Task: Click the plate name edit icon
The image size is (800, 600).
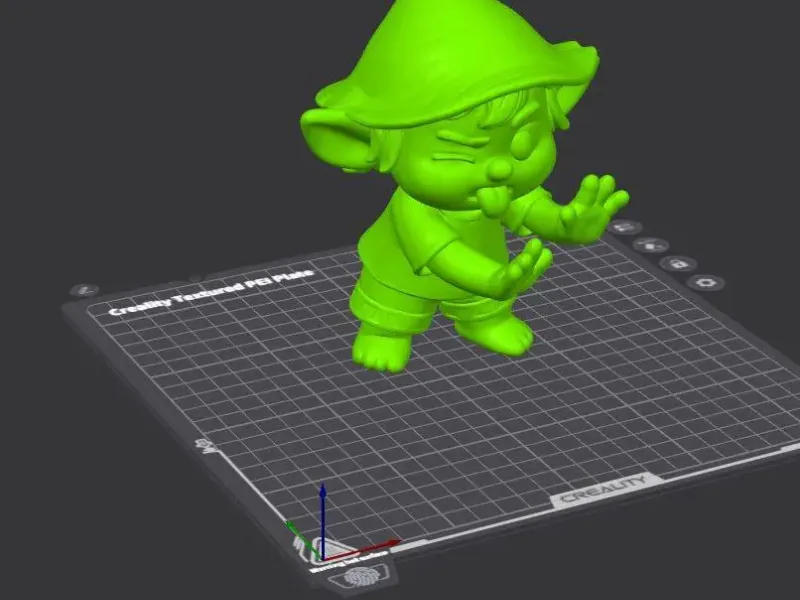Action: (x=85, y=290)
